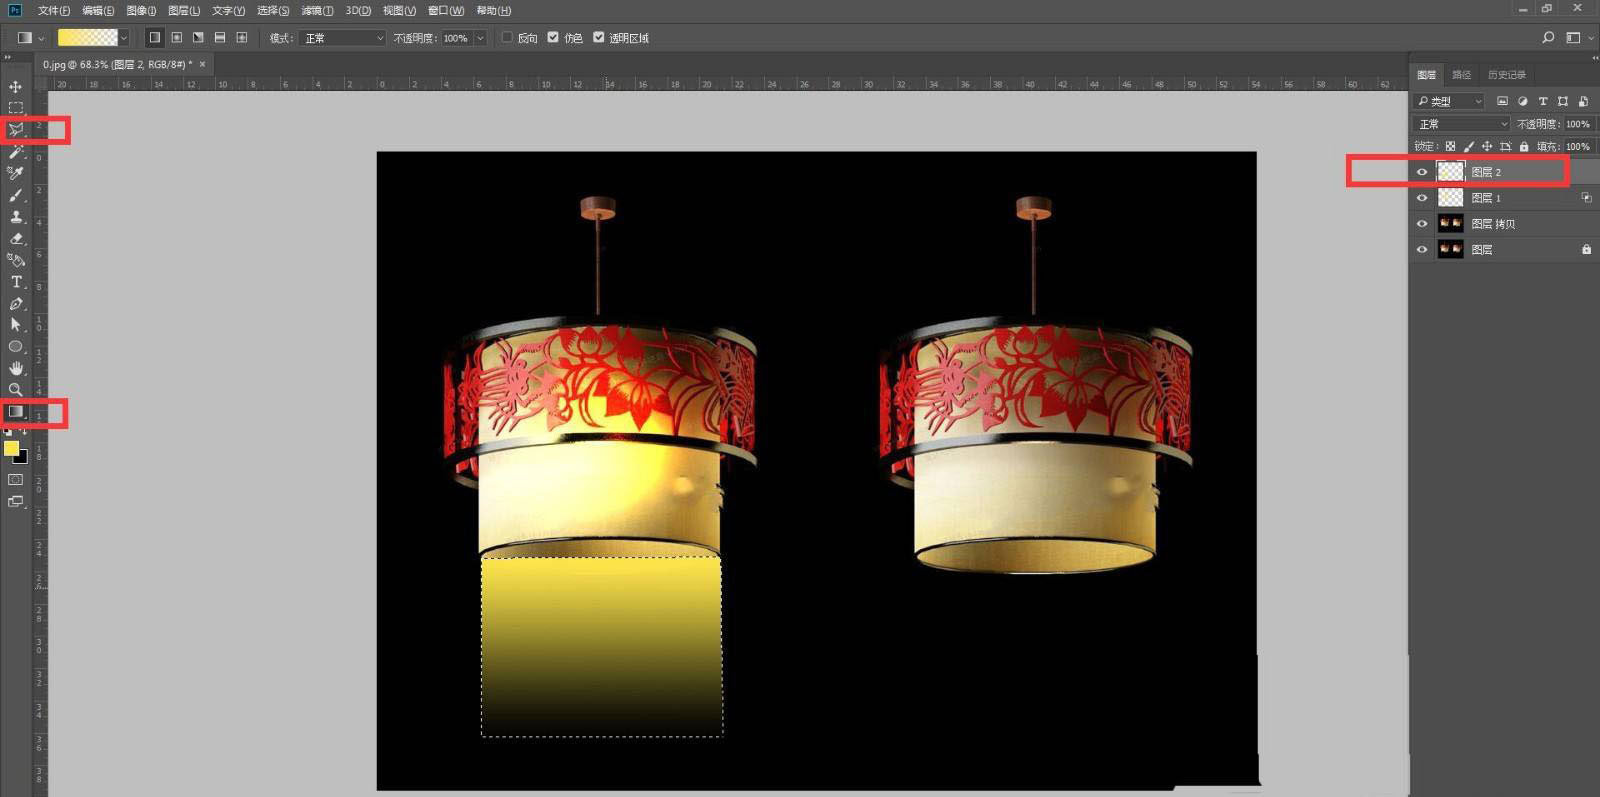Expand the gradient preset picker arrow
Image resolution: width=1600 pixels, height=797 pixels.
(x=124, y=38)
